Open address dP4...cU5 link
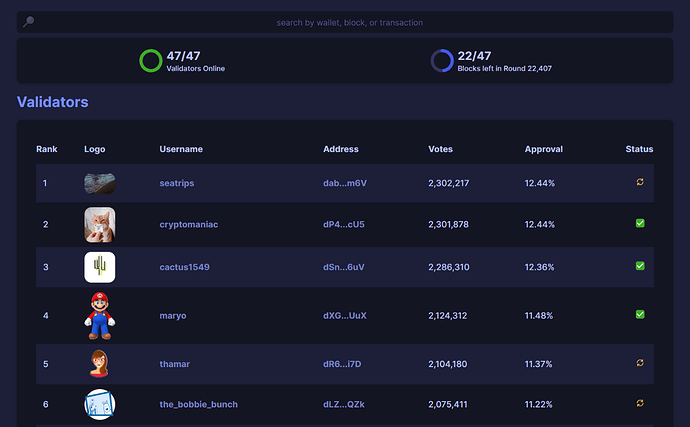Viewport: 690px width, 427px height. pos(344,225)
